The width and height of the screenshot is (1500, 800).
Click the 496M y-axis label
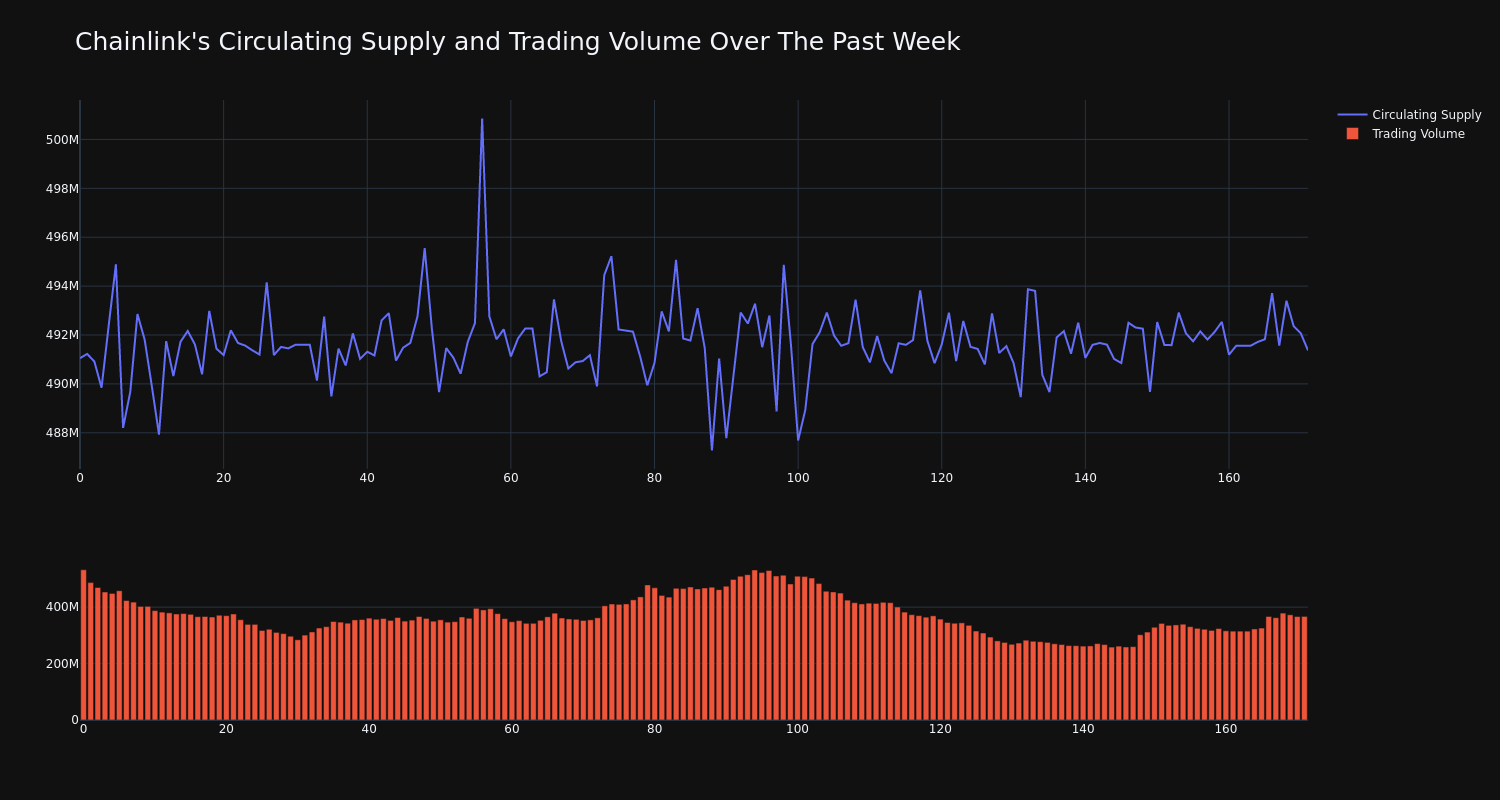(x=62, y=237)
